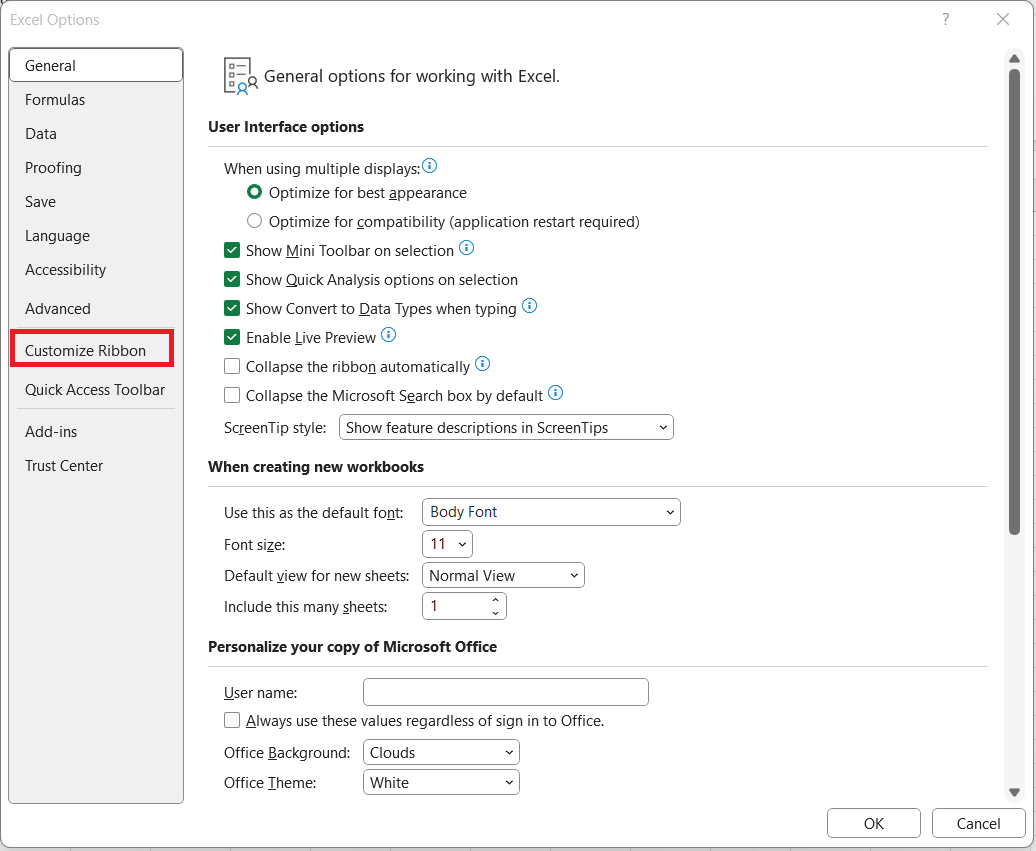This screenshot has height=851, width=1036.
Task: Click the Help question mark icon
Action: 945,19
